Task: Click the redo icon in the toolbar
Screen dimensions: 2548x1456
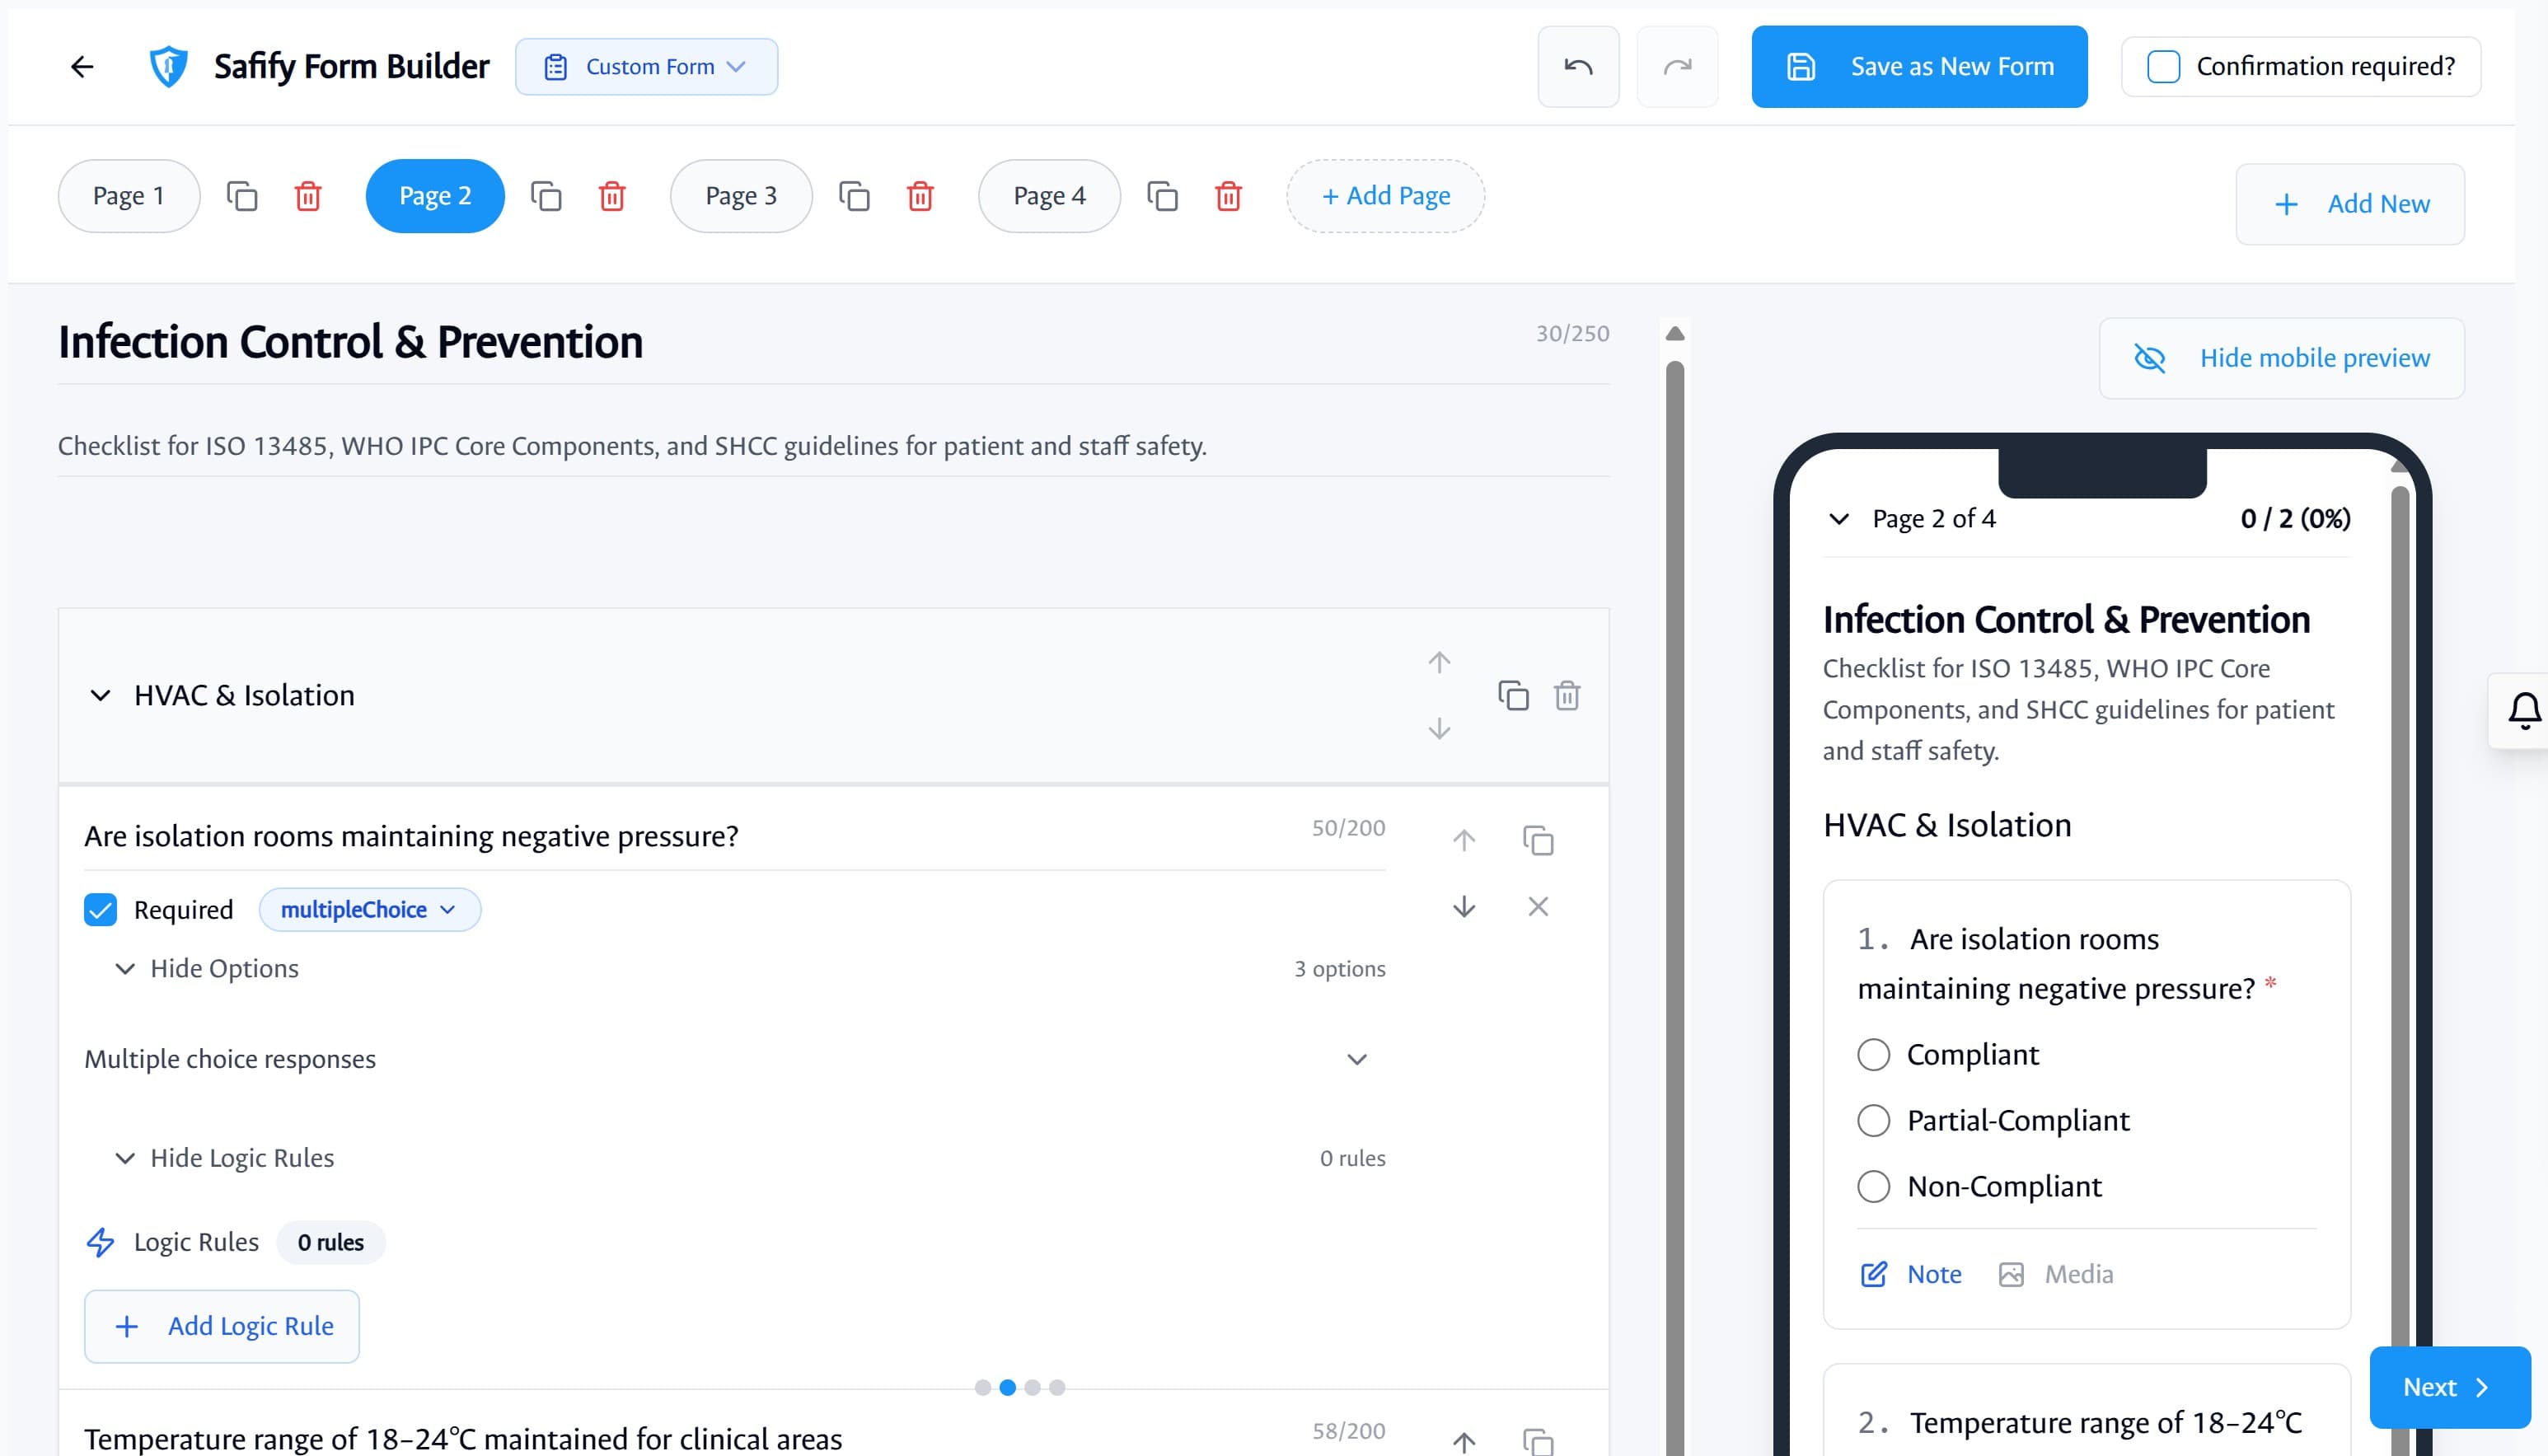Action: point(1677,66)
